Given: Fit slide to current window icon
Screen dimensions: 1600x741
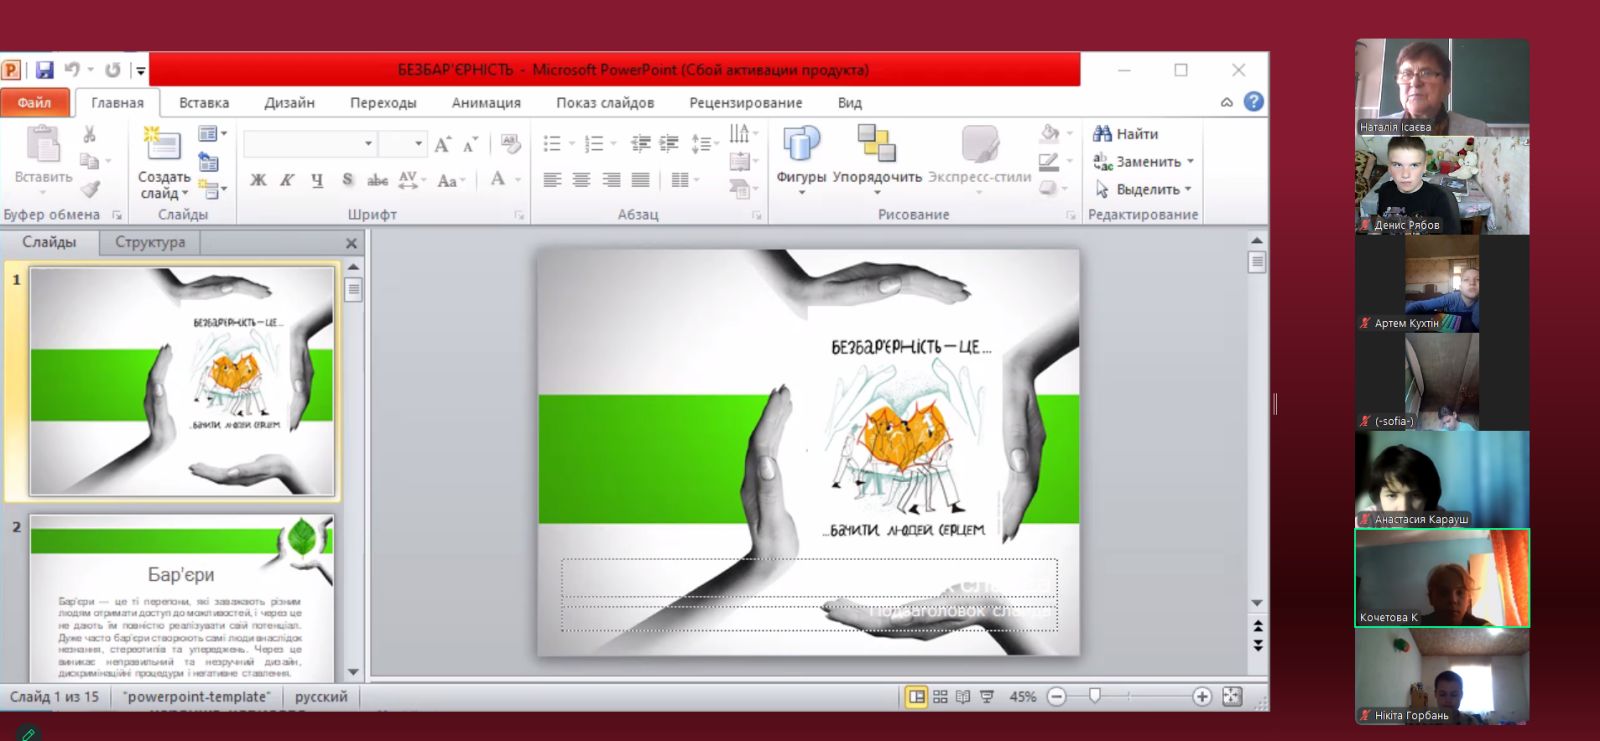Looking at the screenshot, I should pyautogui.click(x=1232, y=697).
